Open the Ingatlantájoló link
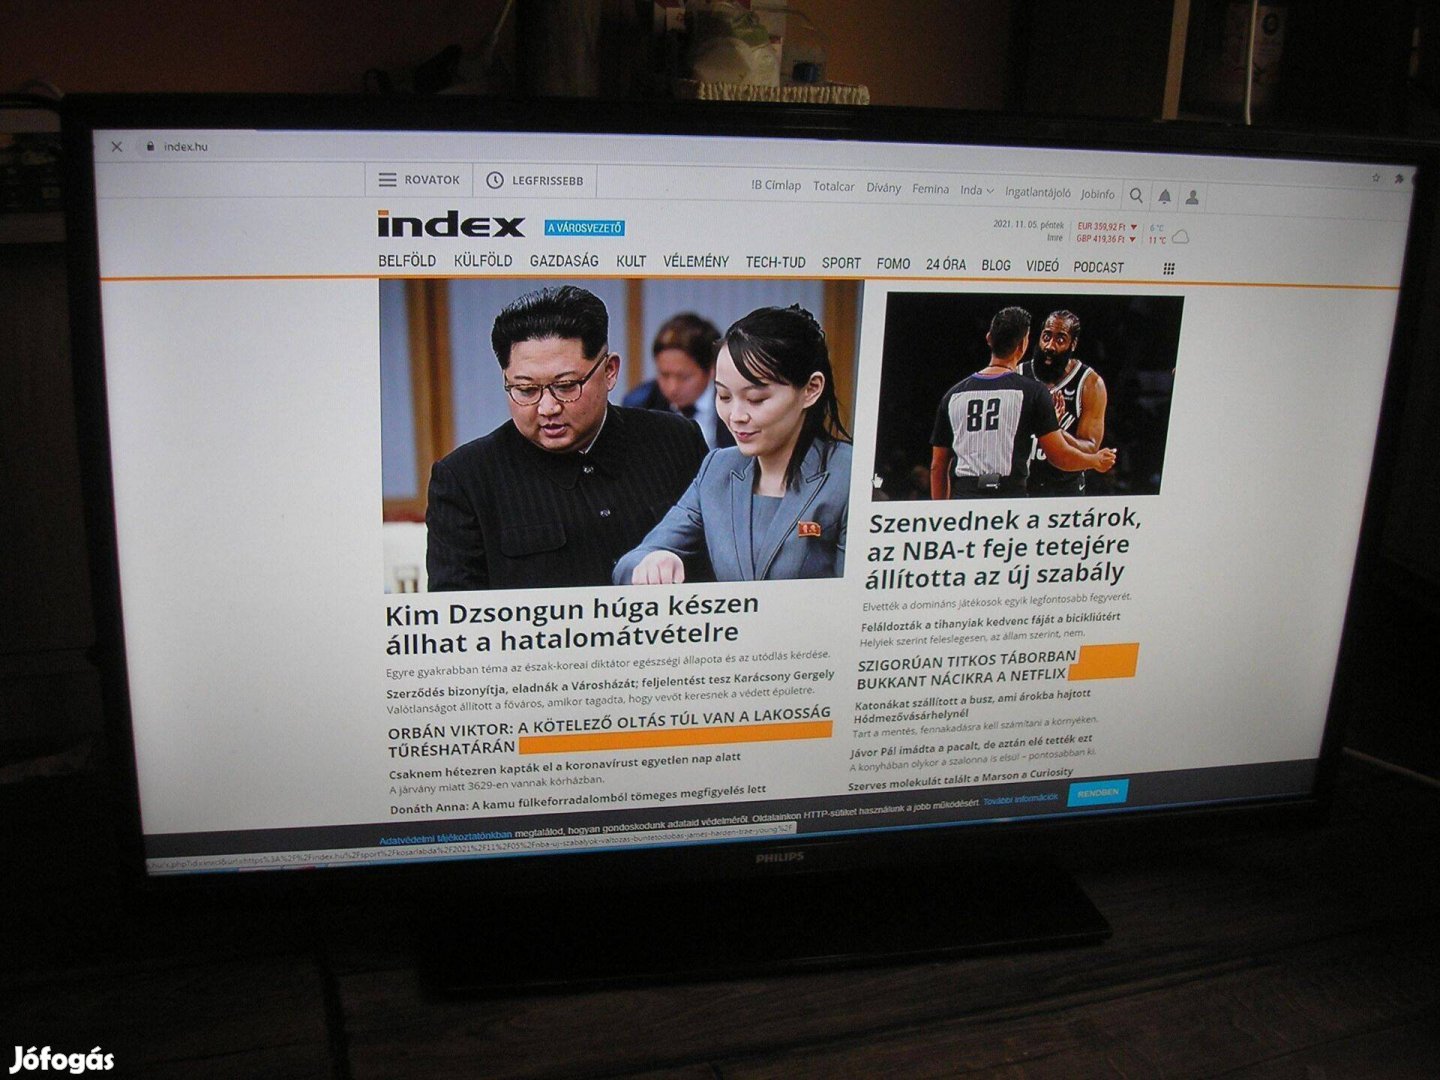Image resolution: width=1440 pixels, height=1080 pixels. (1037, 192)
